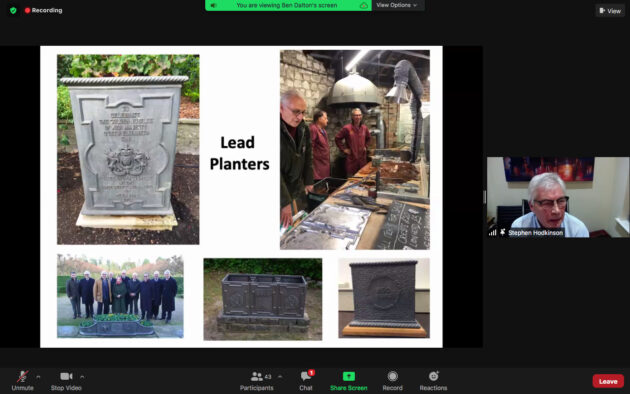Click the speaker icon in the sharing banner
Viewport: 630px width, 394px height.
click(x=213, y=5)
